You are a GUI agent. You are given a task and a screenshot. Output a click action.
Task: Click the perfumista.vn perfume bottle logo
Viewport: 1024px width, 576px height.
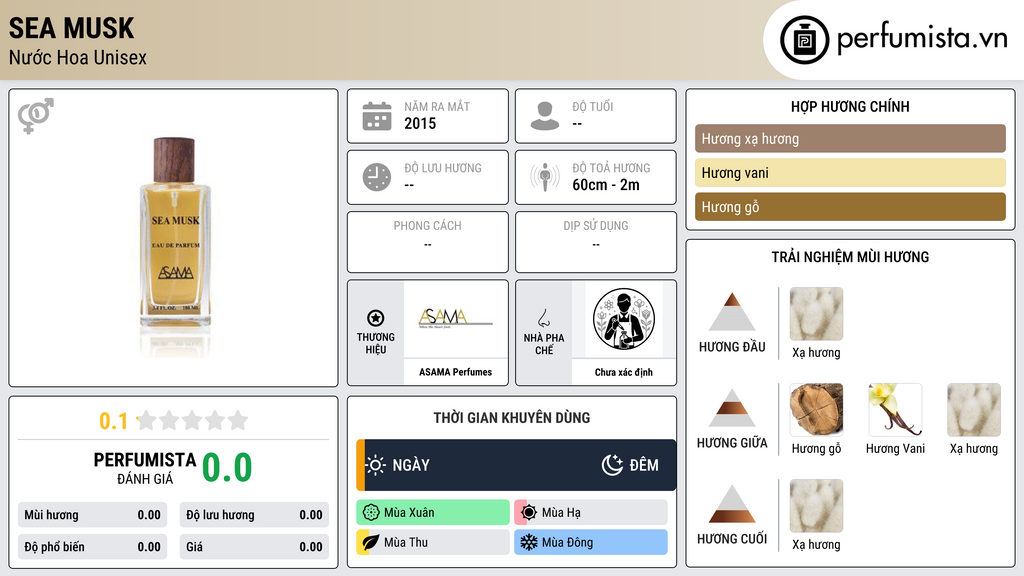click(804, 40)
